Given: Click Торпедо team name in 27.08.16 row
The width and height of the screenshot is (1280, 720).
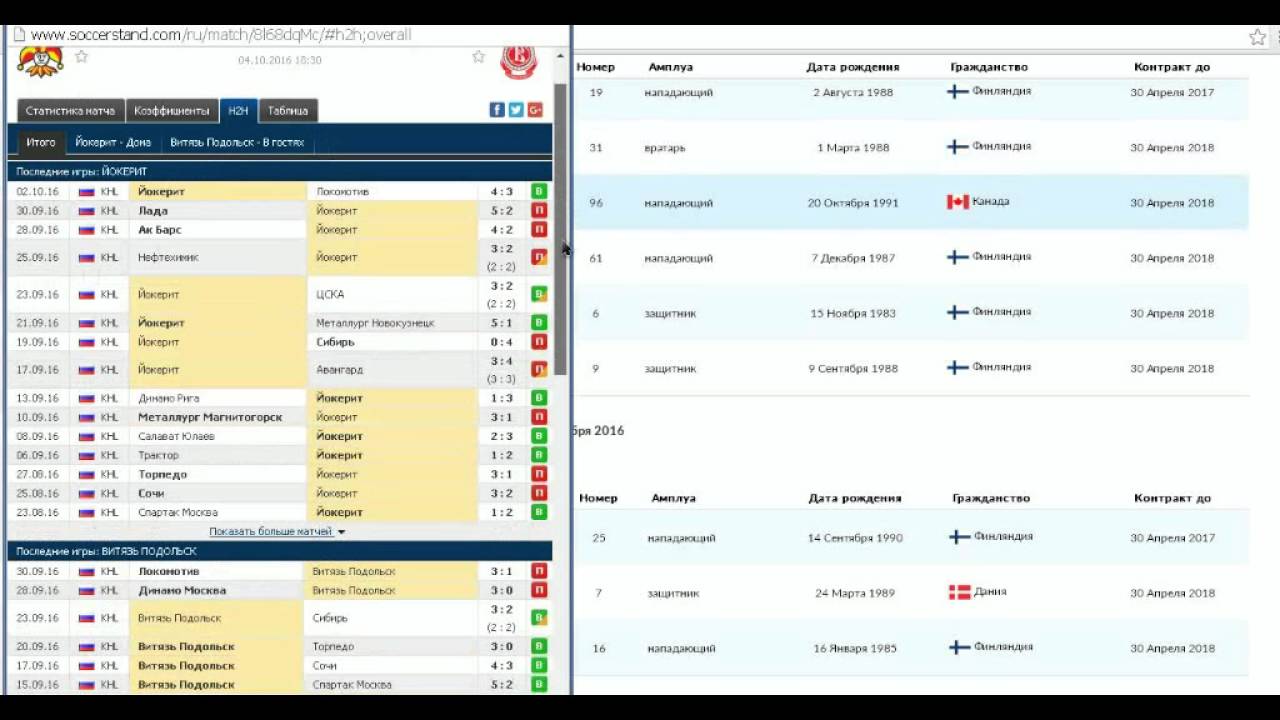Looking at the screenshot, I should [x=162, y=474].
